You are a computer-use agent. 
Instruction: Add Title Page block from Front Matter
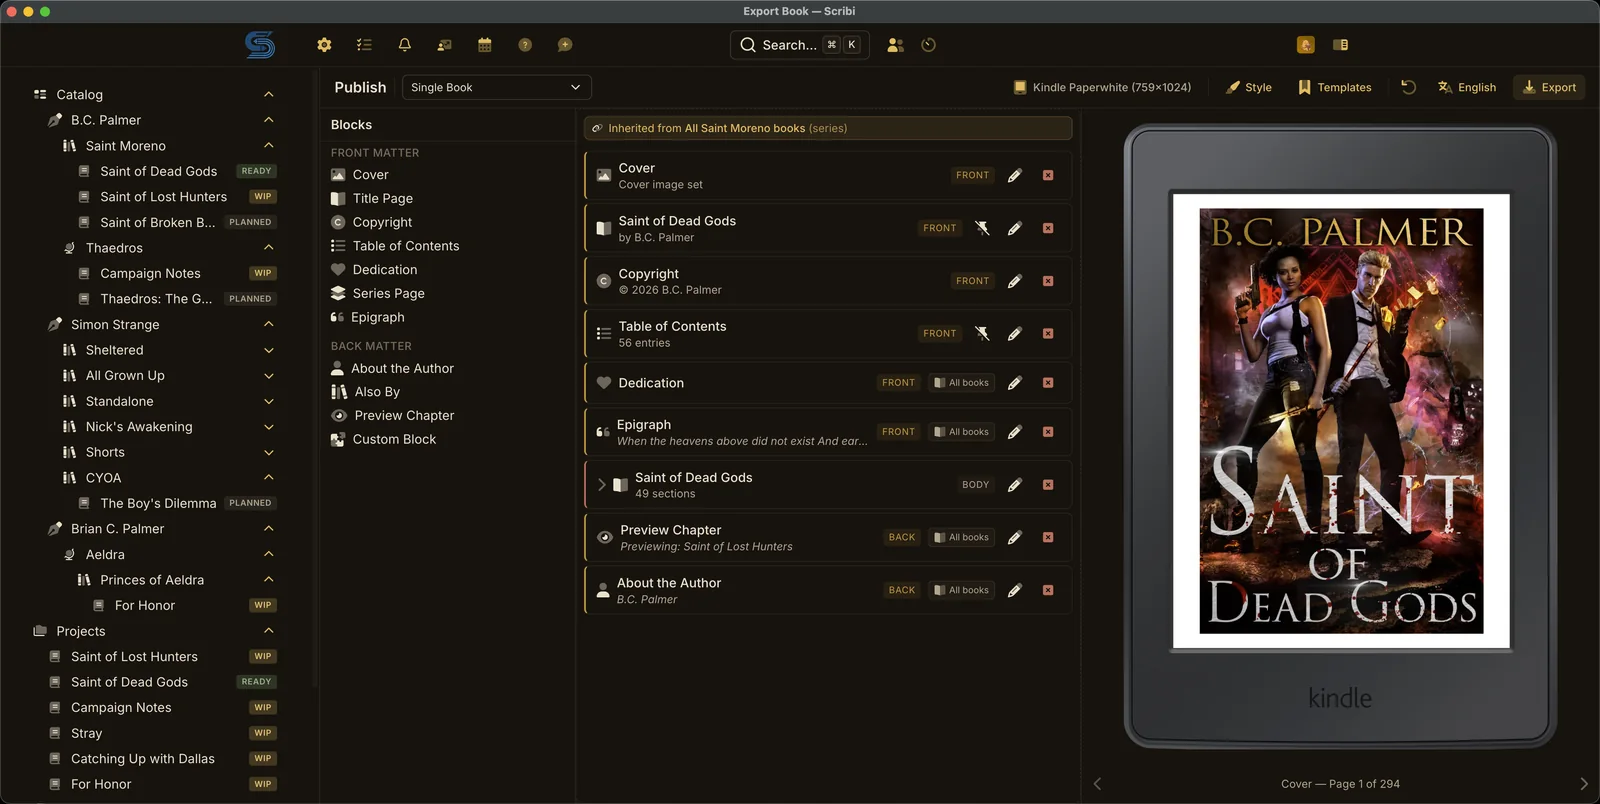pyautogui.click(x=371, y=198)
